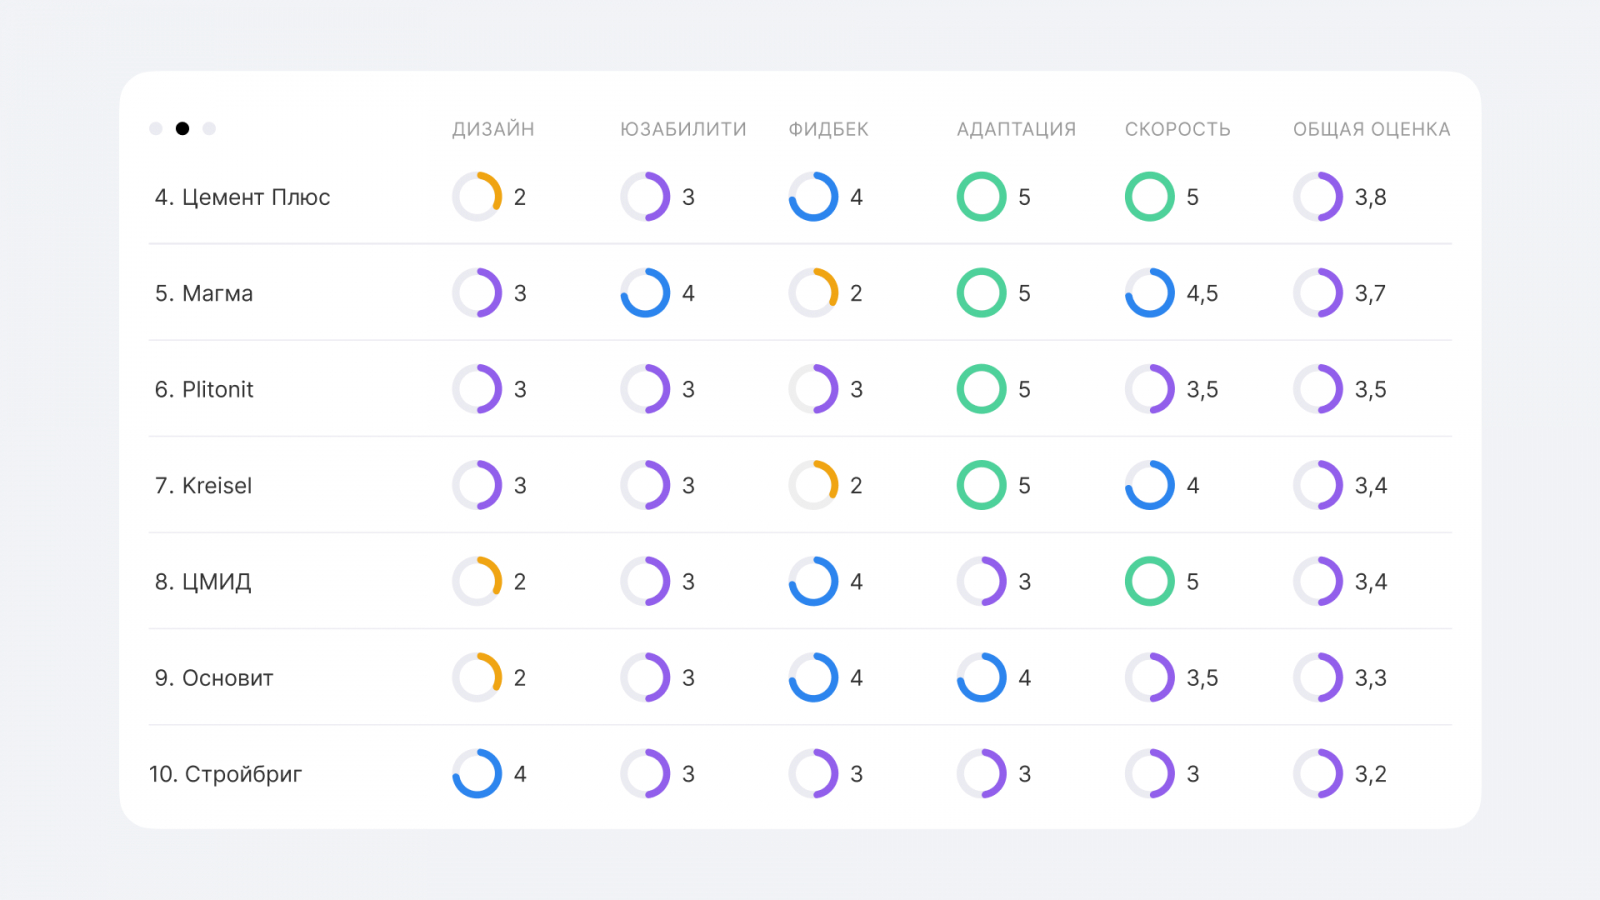This screenshot has height=900, width=1600.
Task: Click Plitonit overall score ring 3,5
Action: tap(1318, 389)
